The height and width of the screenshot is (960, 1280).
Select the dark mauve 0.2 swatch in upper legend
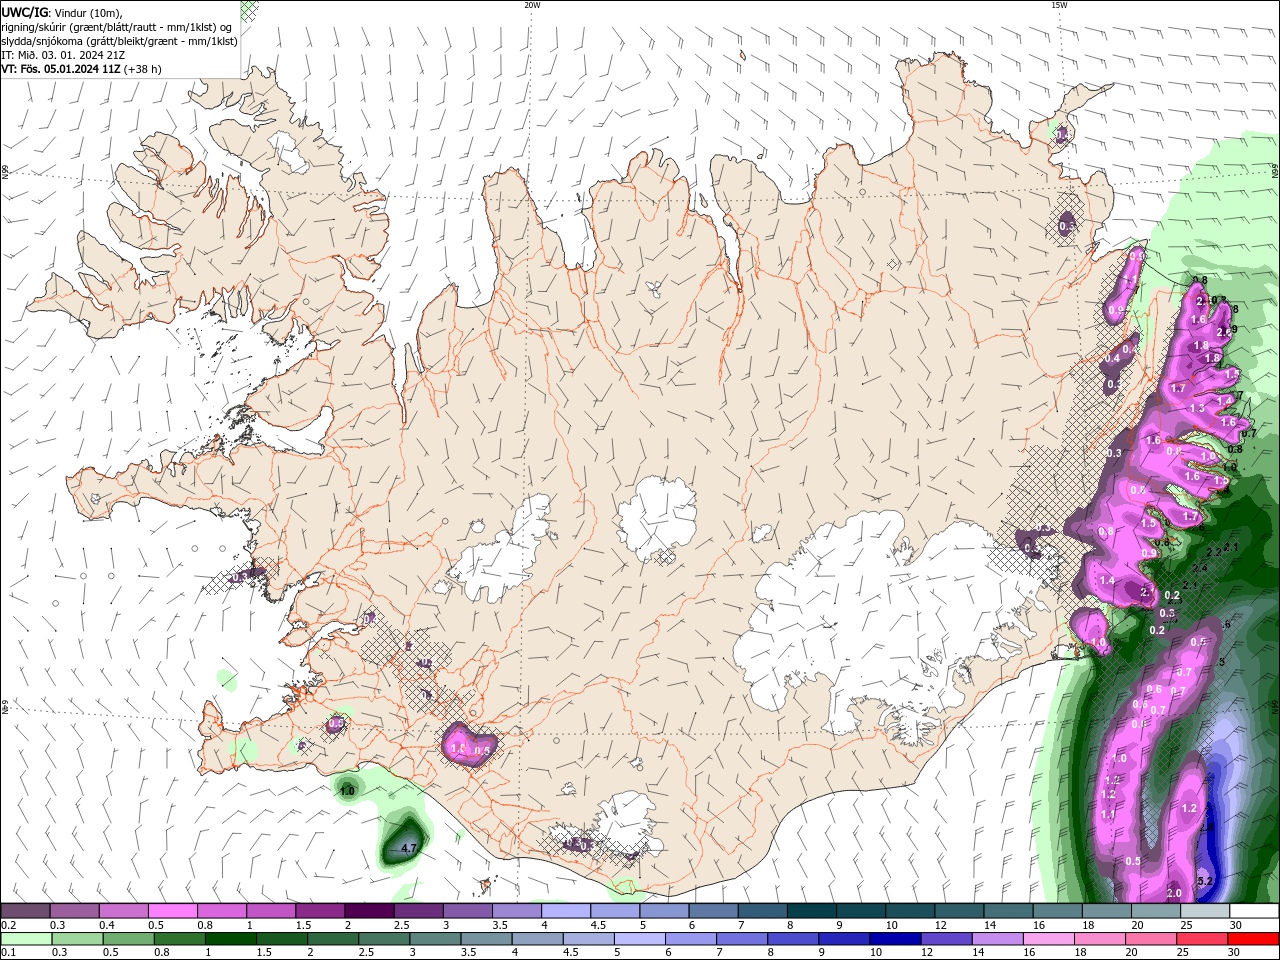pos(25,911)
